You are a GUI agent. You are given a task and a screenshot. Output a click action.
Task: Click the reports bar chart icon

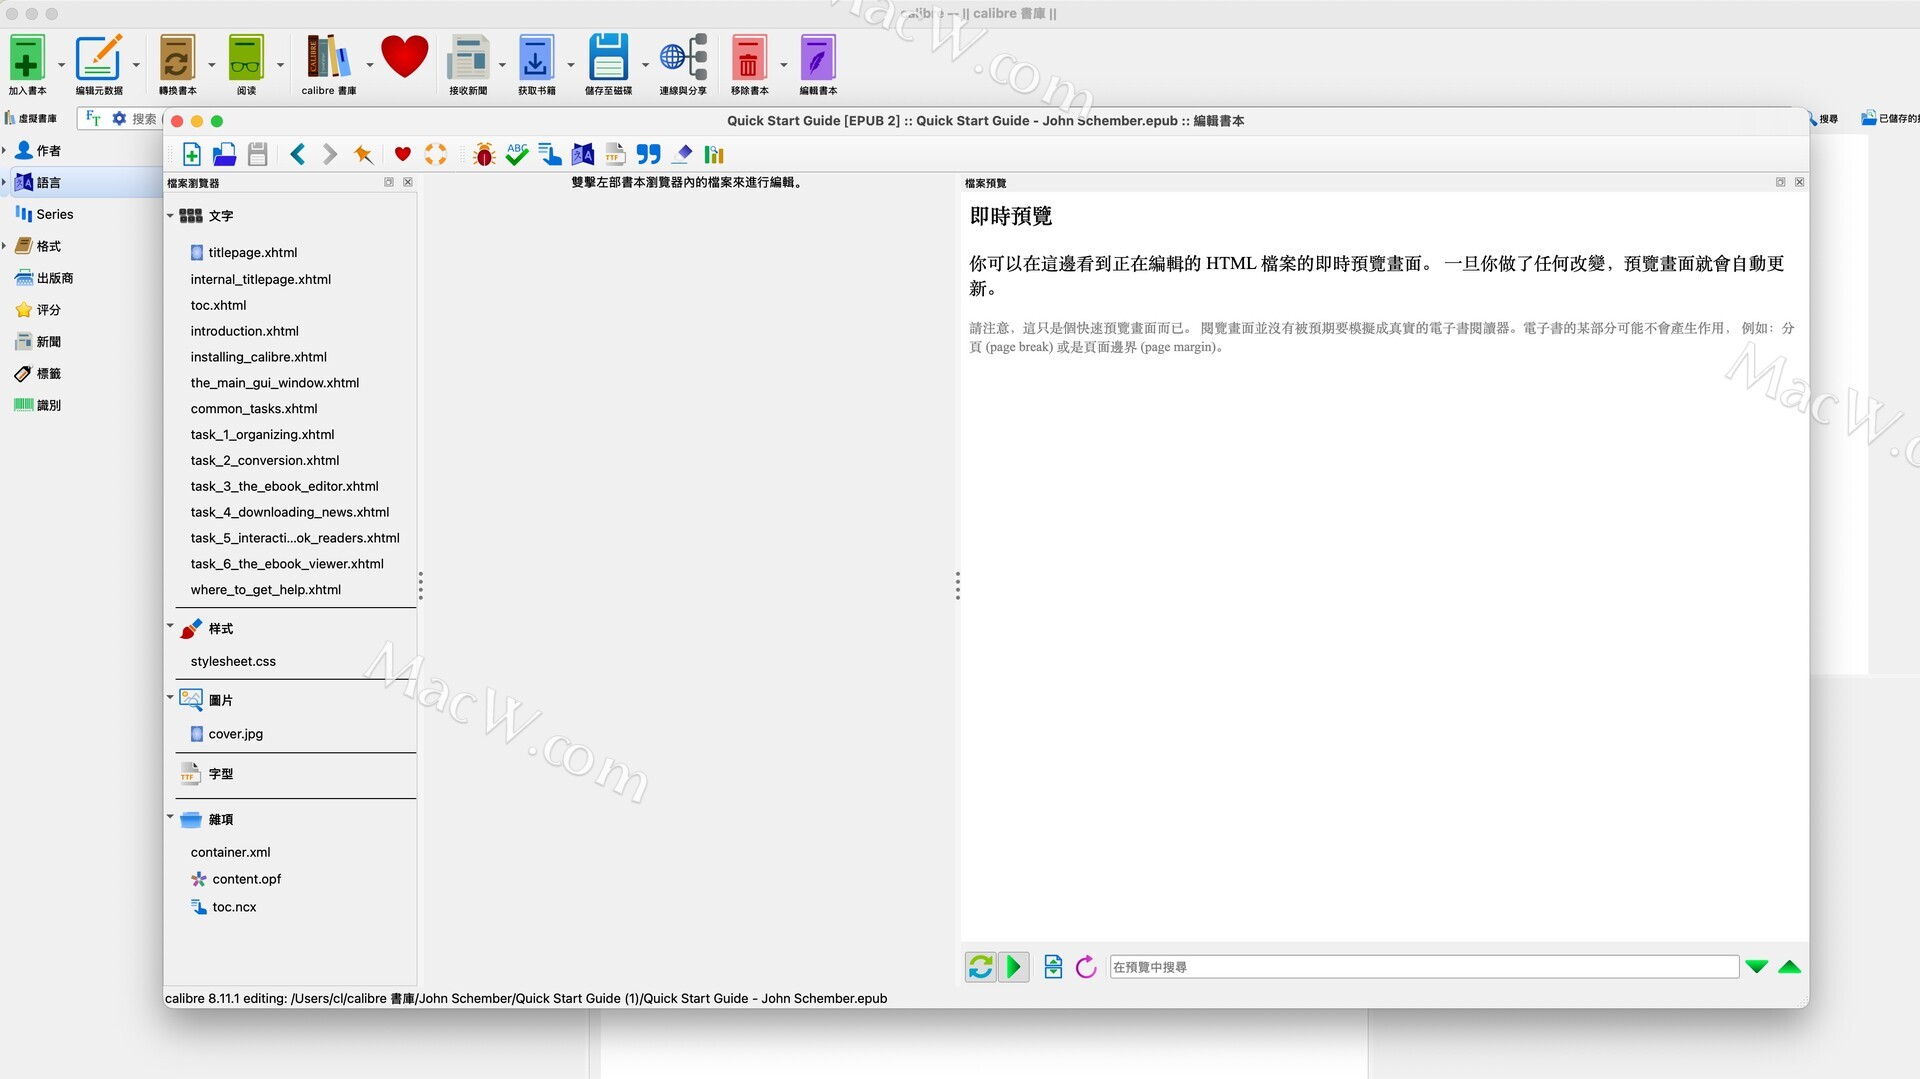click(x=714, y=154)
